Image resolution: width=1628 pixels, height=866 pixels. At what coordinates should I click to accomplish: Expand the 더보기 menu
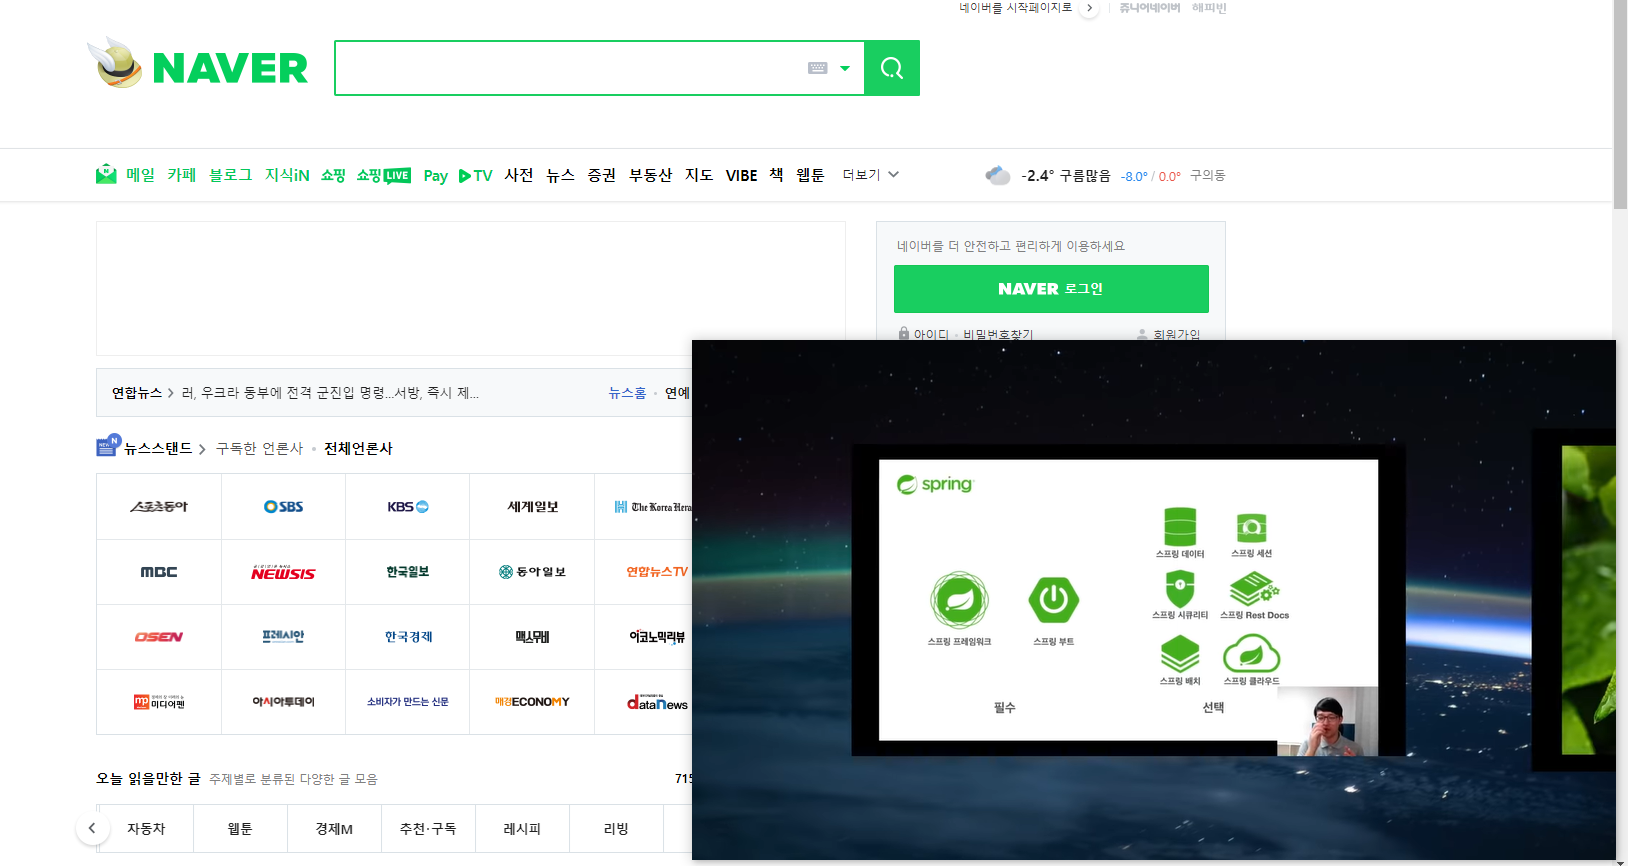(x=870, y=174)
